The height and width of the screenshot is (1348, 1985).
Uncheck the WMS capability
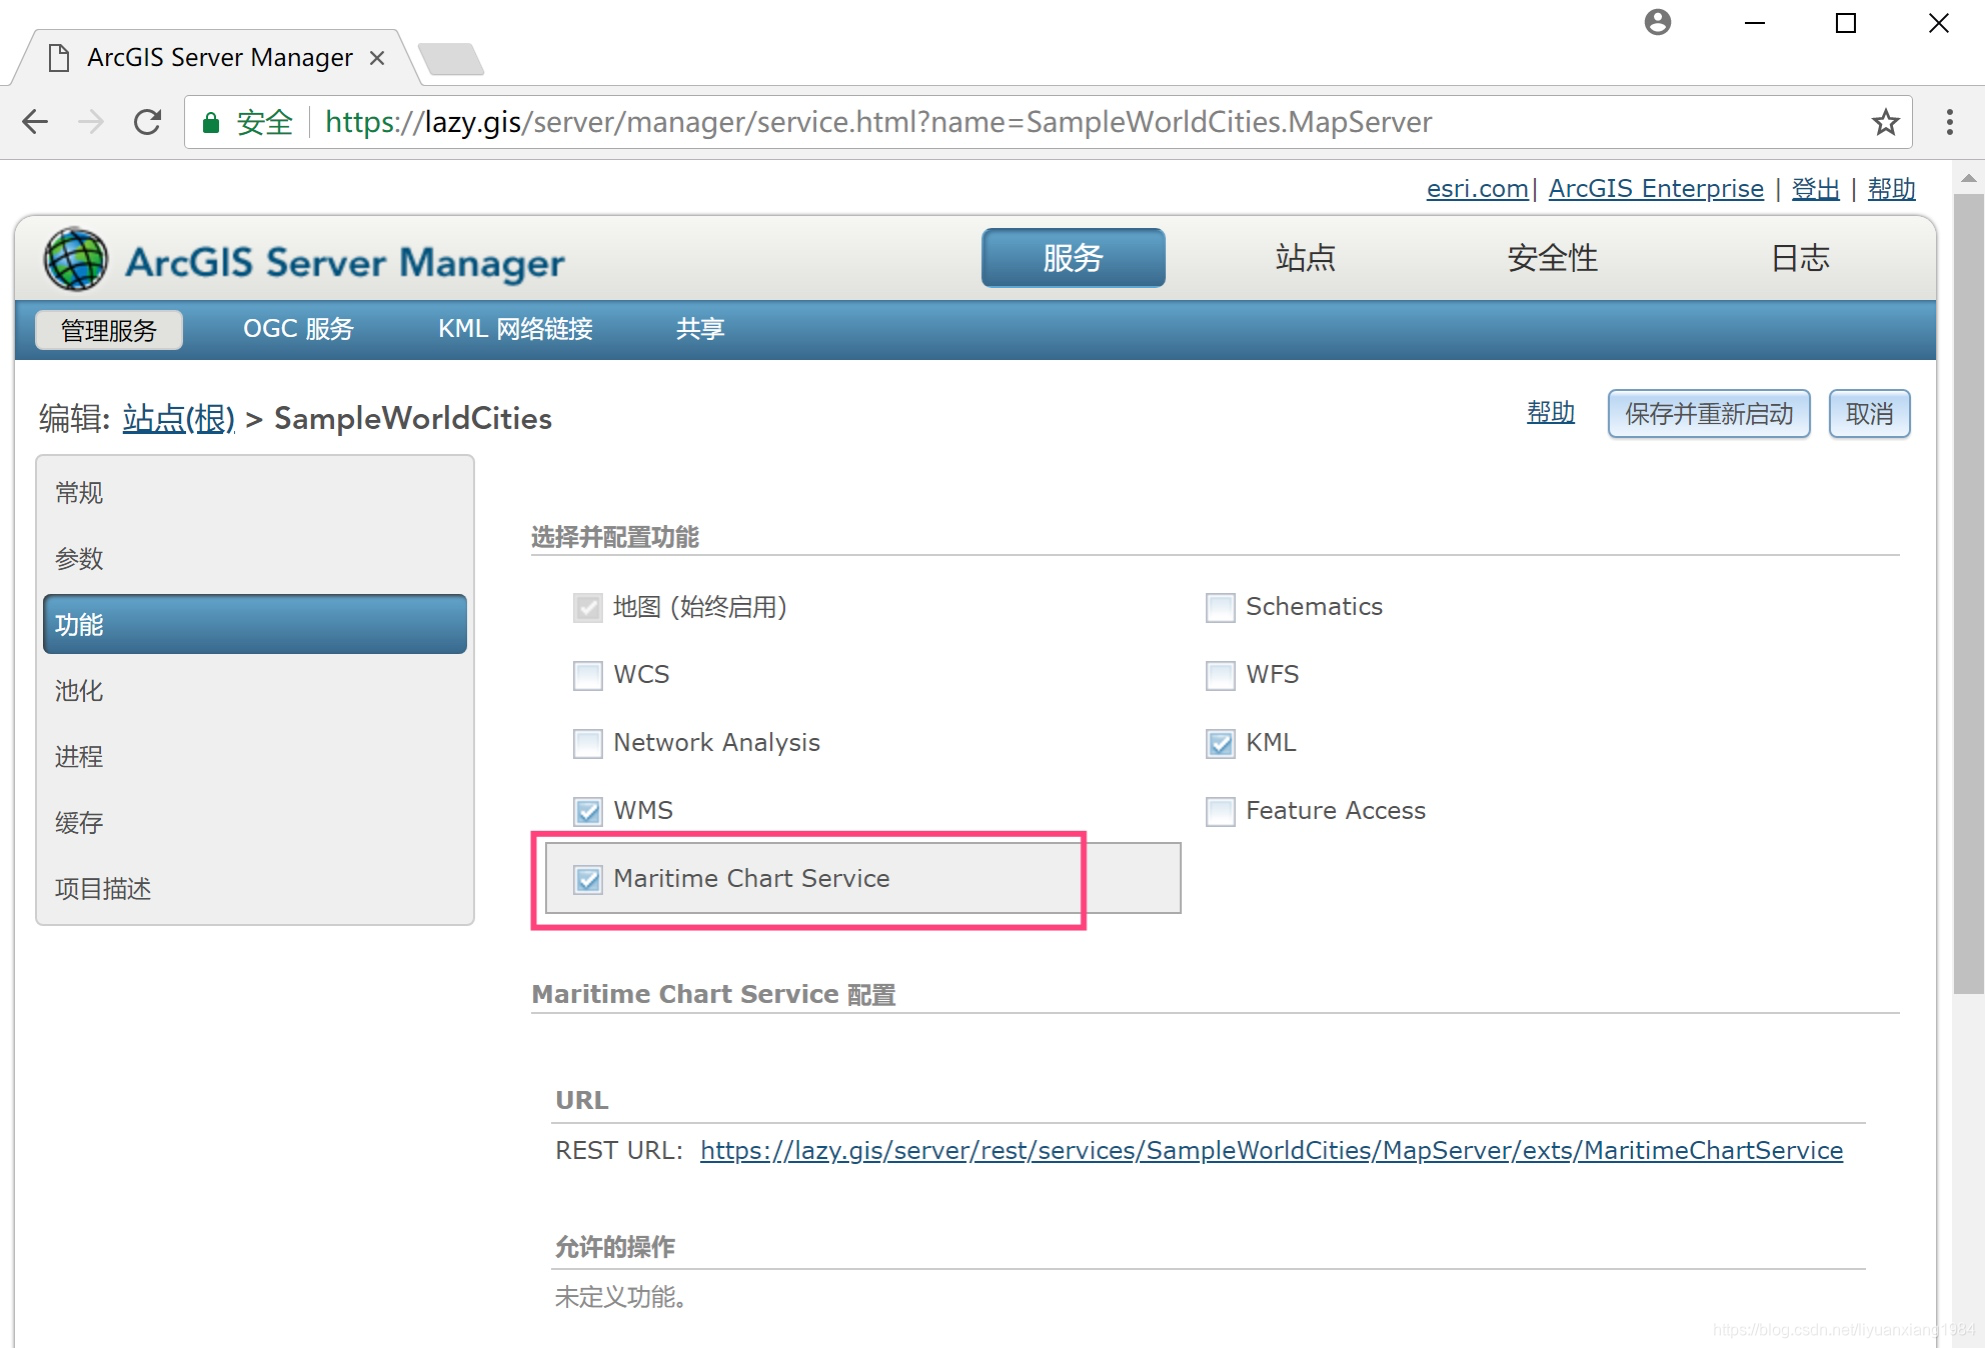[588, 811]
